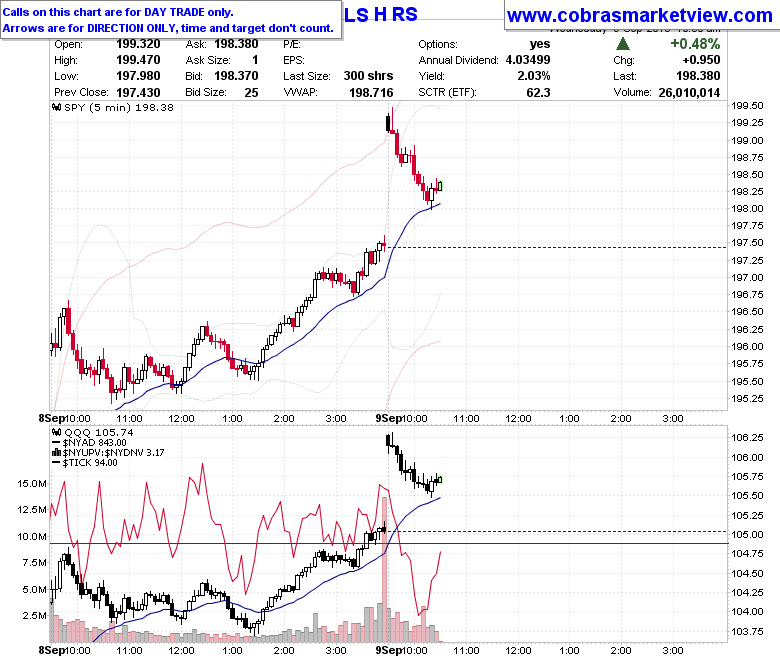
Task: Click the Annual Dividend value 4.03499
Action: coord(528,60)
